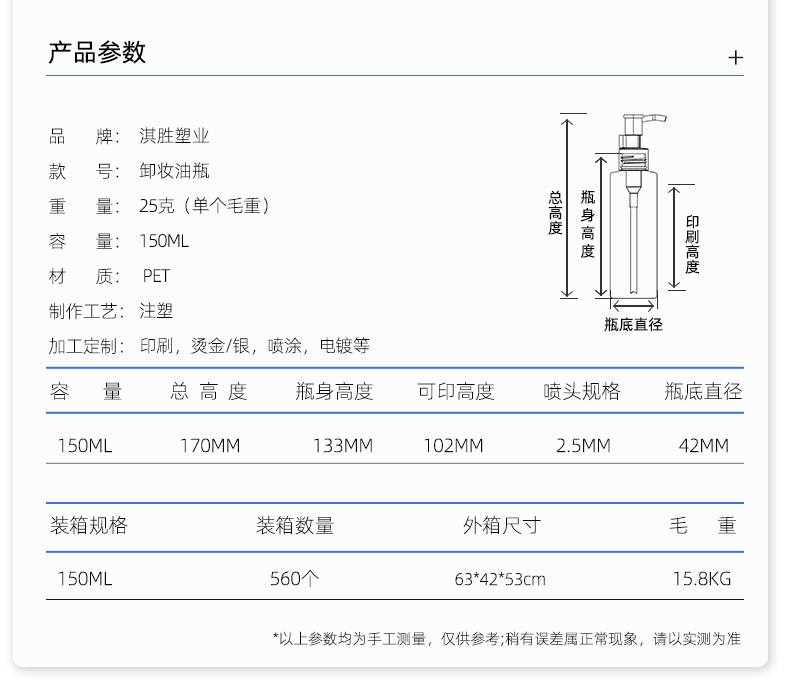Click the vertical 印刷高度 label in diagram
Screen dimensions: 790x693
pos(692,244)
